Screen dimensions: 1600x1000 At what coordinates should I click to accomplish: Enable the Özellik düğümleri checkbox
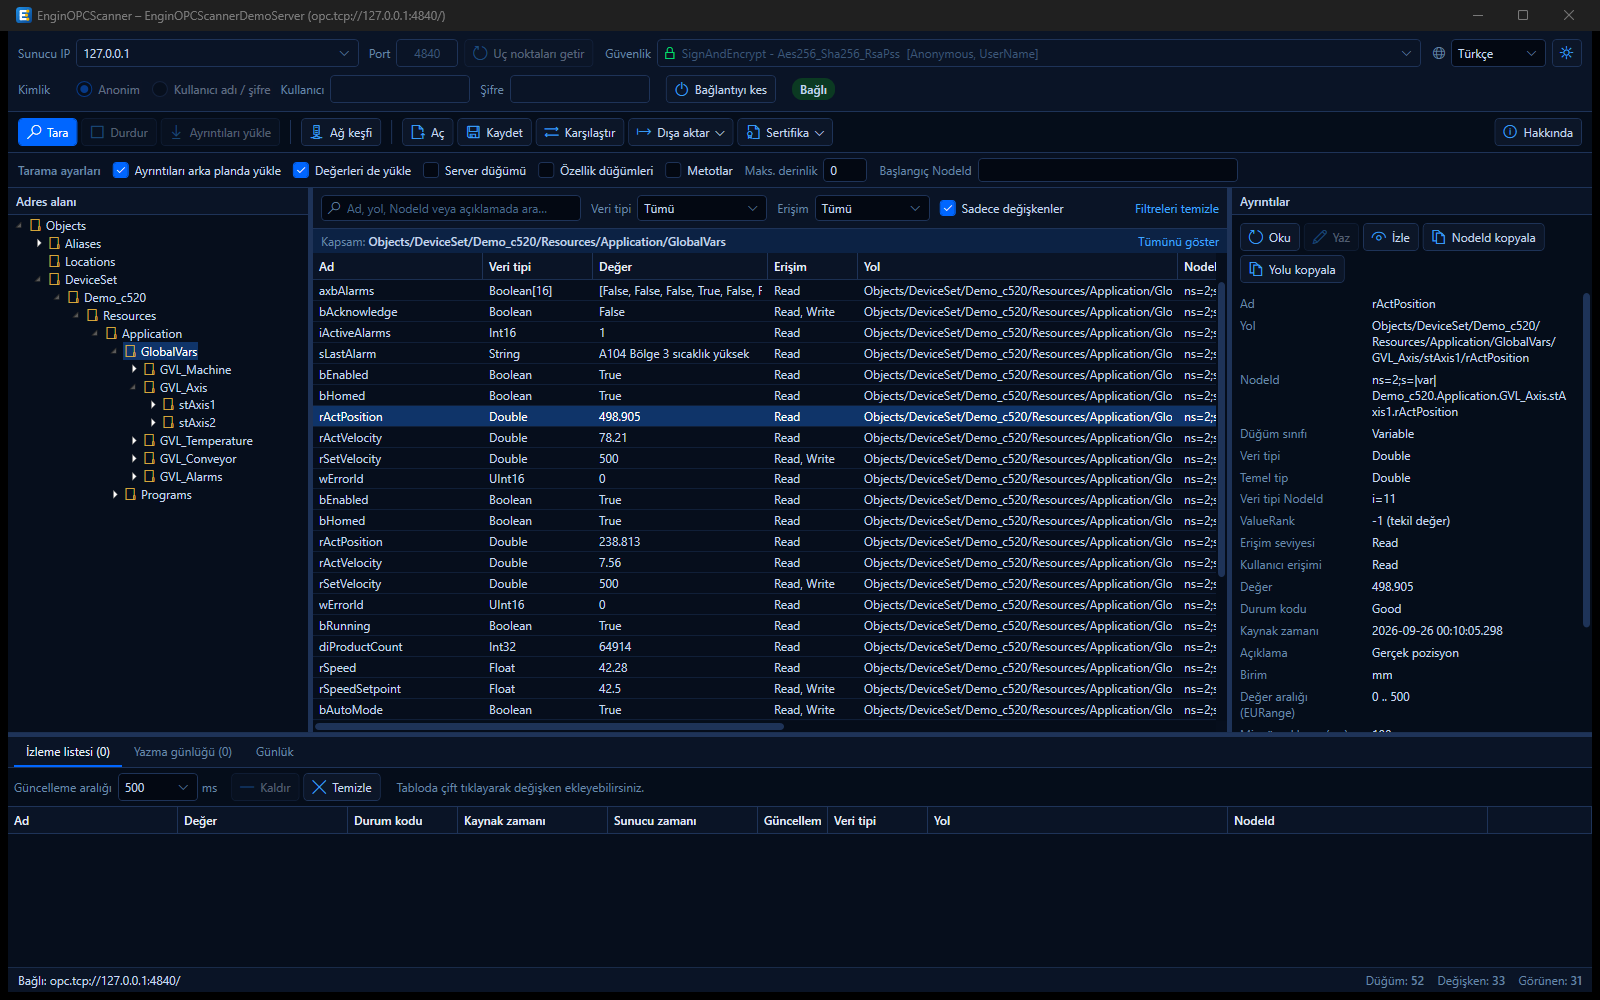(546, 170)
